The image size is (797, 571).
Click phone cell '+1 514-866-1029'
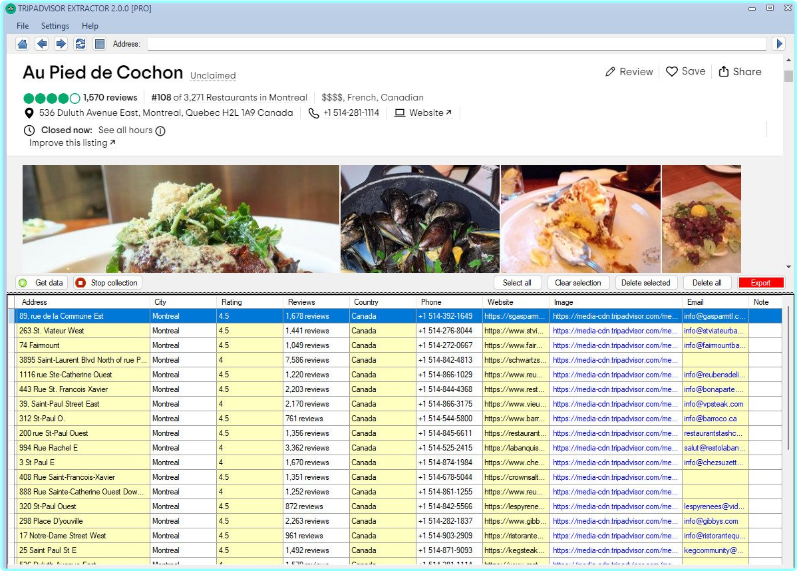click(449, 375)
